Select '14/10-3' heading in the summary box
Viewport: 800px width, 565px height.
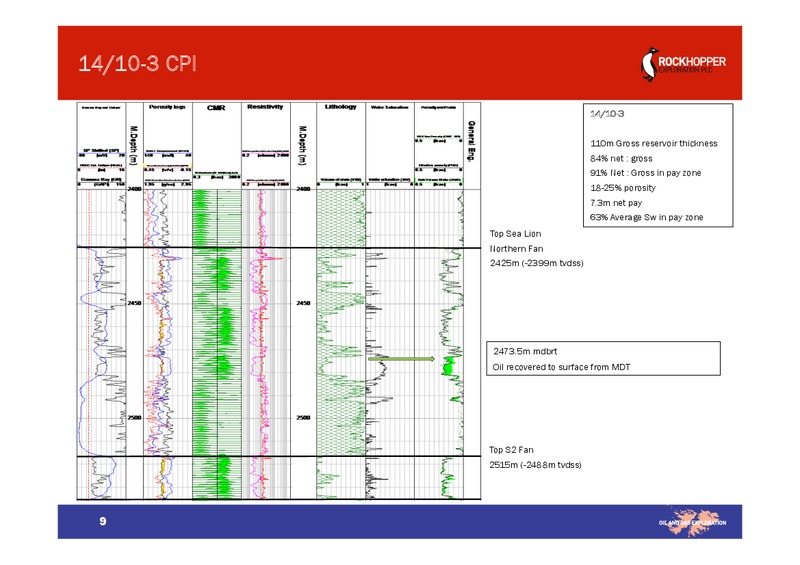607,114
